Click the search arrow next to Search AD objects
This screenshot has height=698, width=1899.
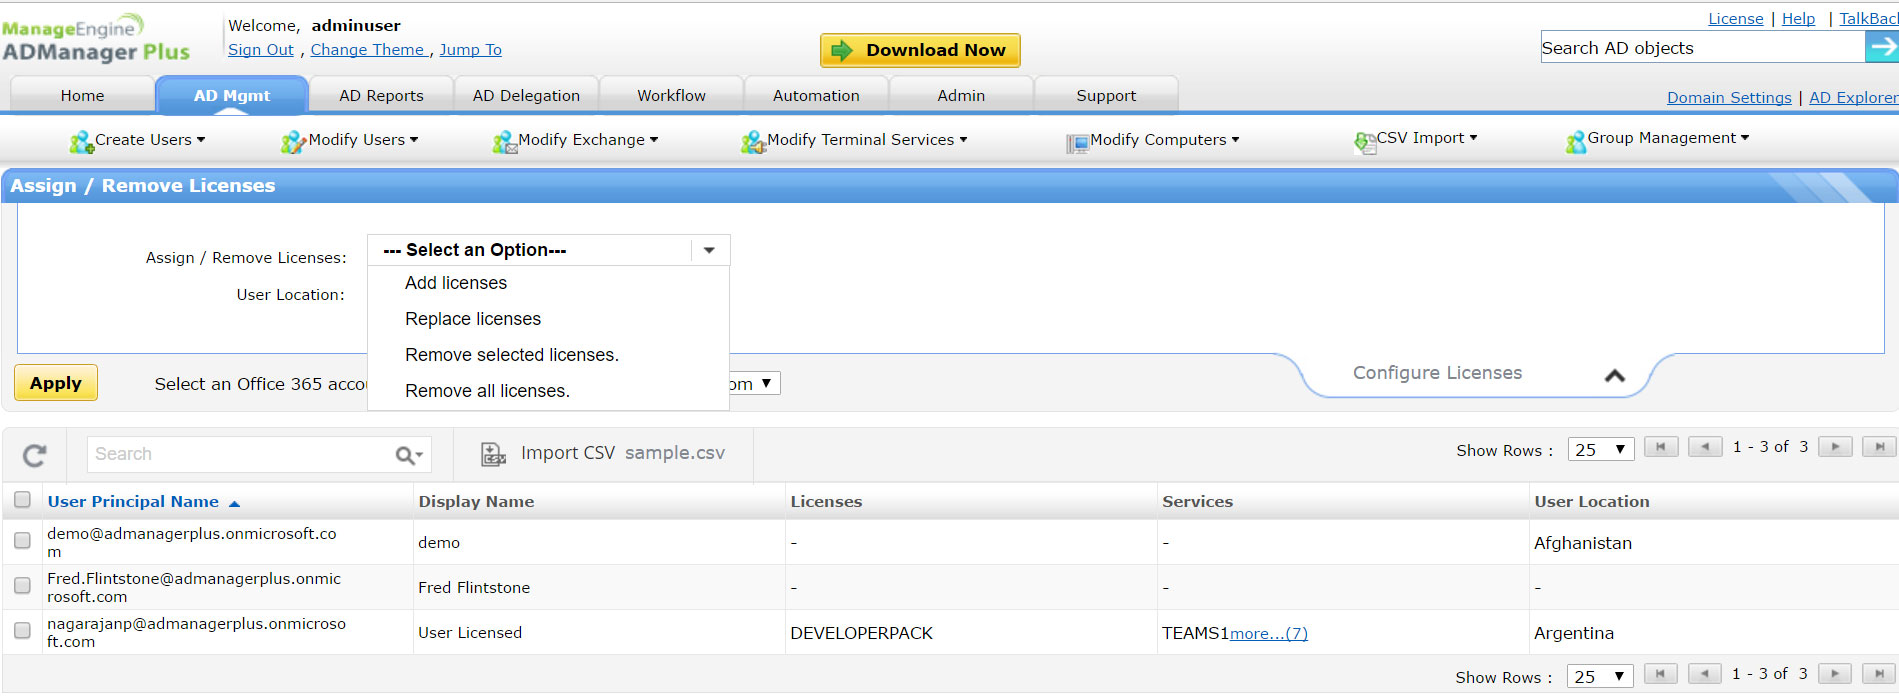pos(1881,47)
